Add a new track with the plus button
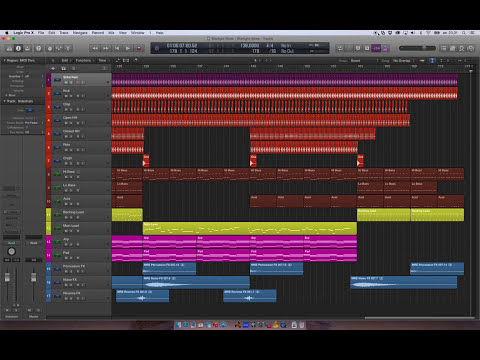This screenshot has width=480, height=360. pyautogui.click(x=53, y=68)
